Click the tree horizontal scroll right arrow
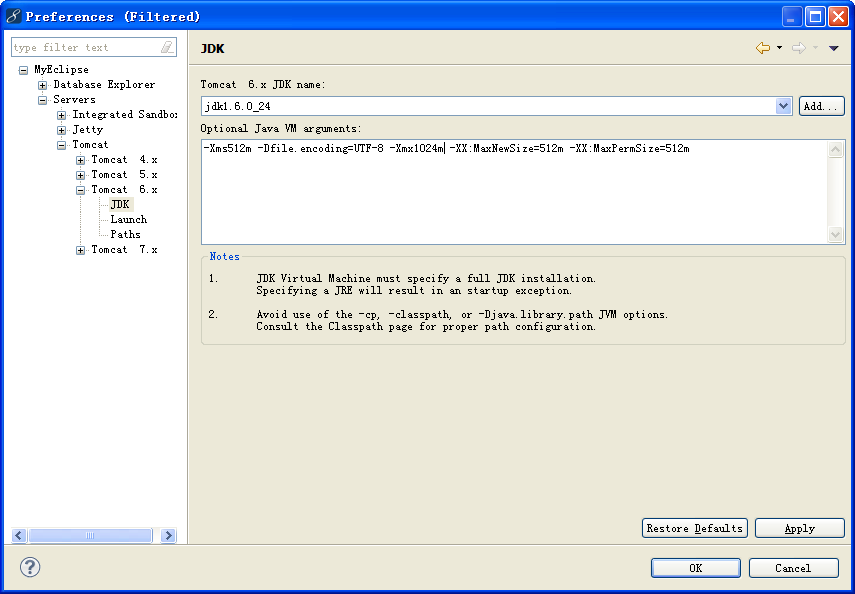The height and width of the screenshot is (594, 855). coord(168,536)
